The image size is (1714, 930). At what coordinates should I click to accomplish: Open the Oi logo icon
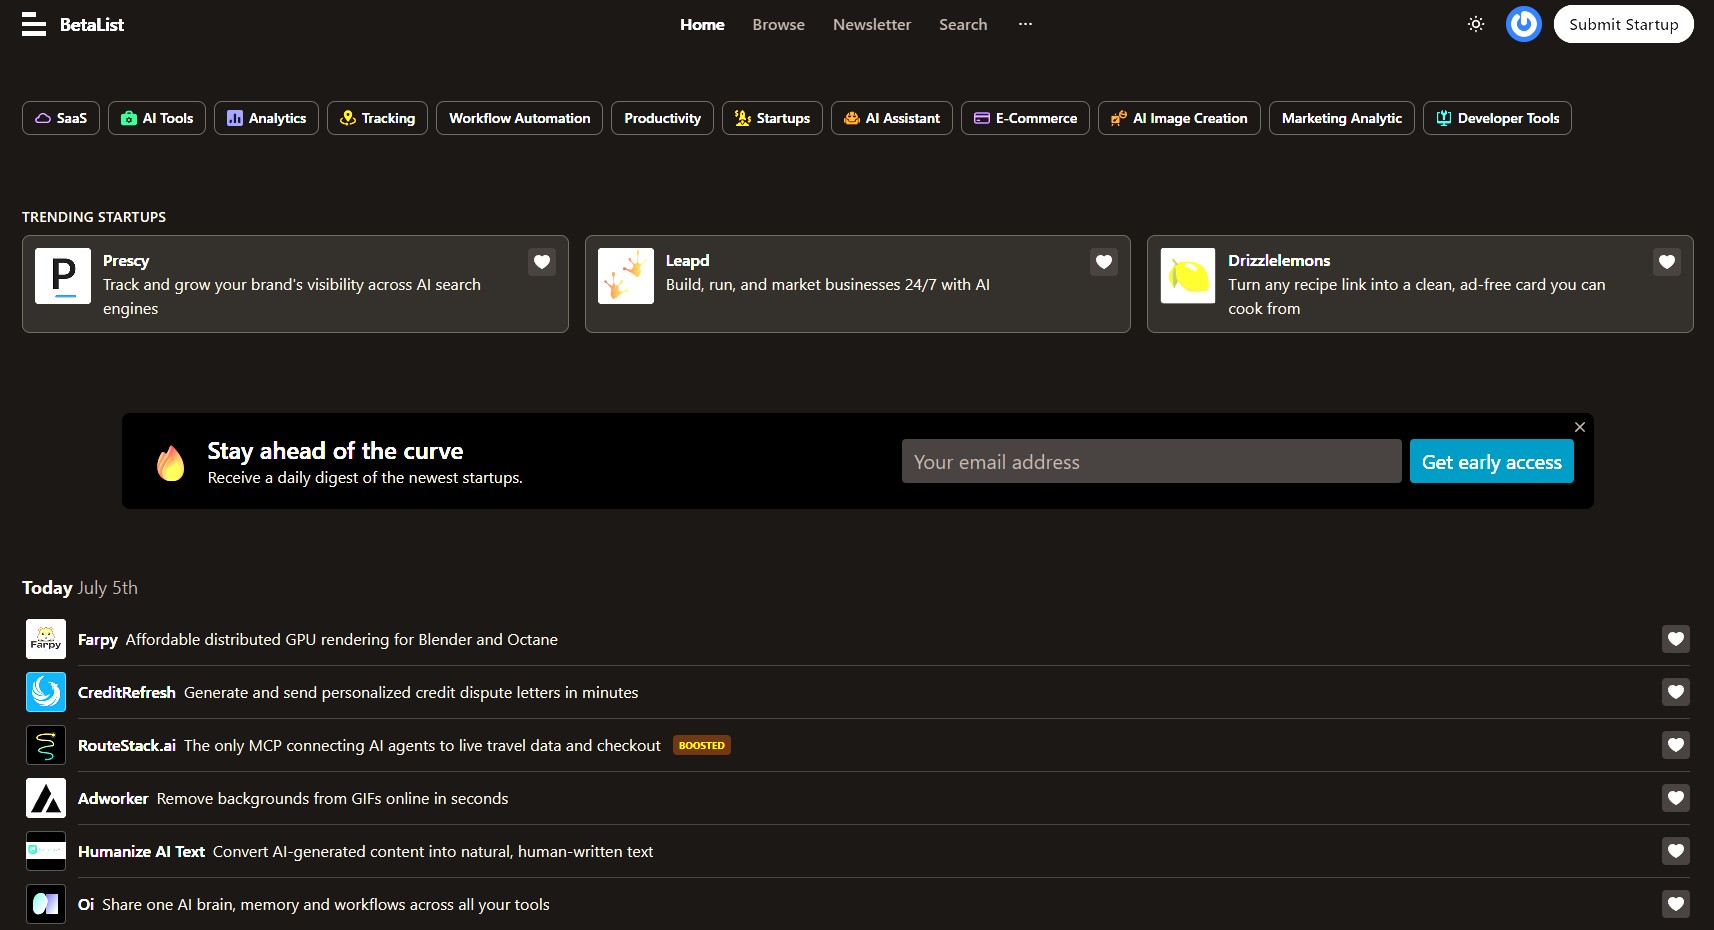click(46, 904)
